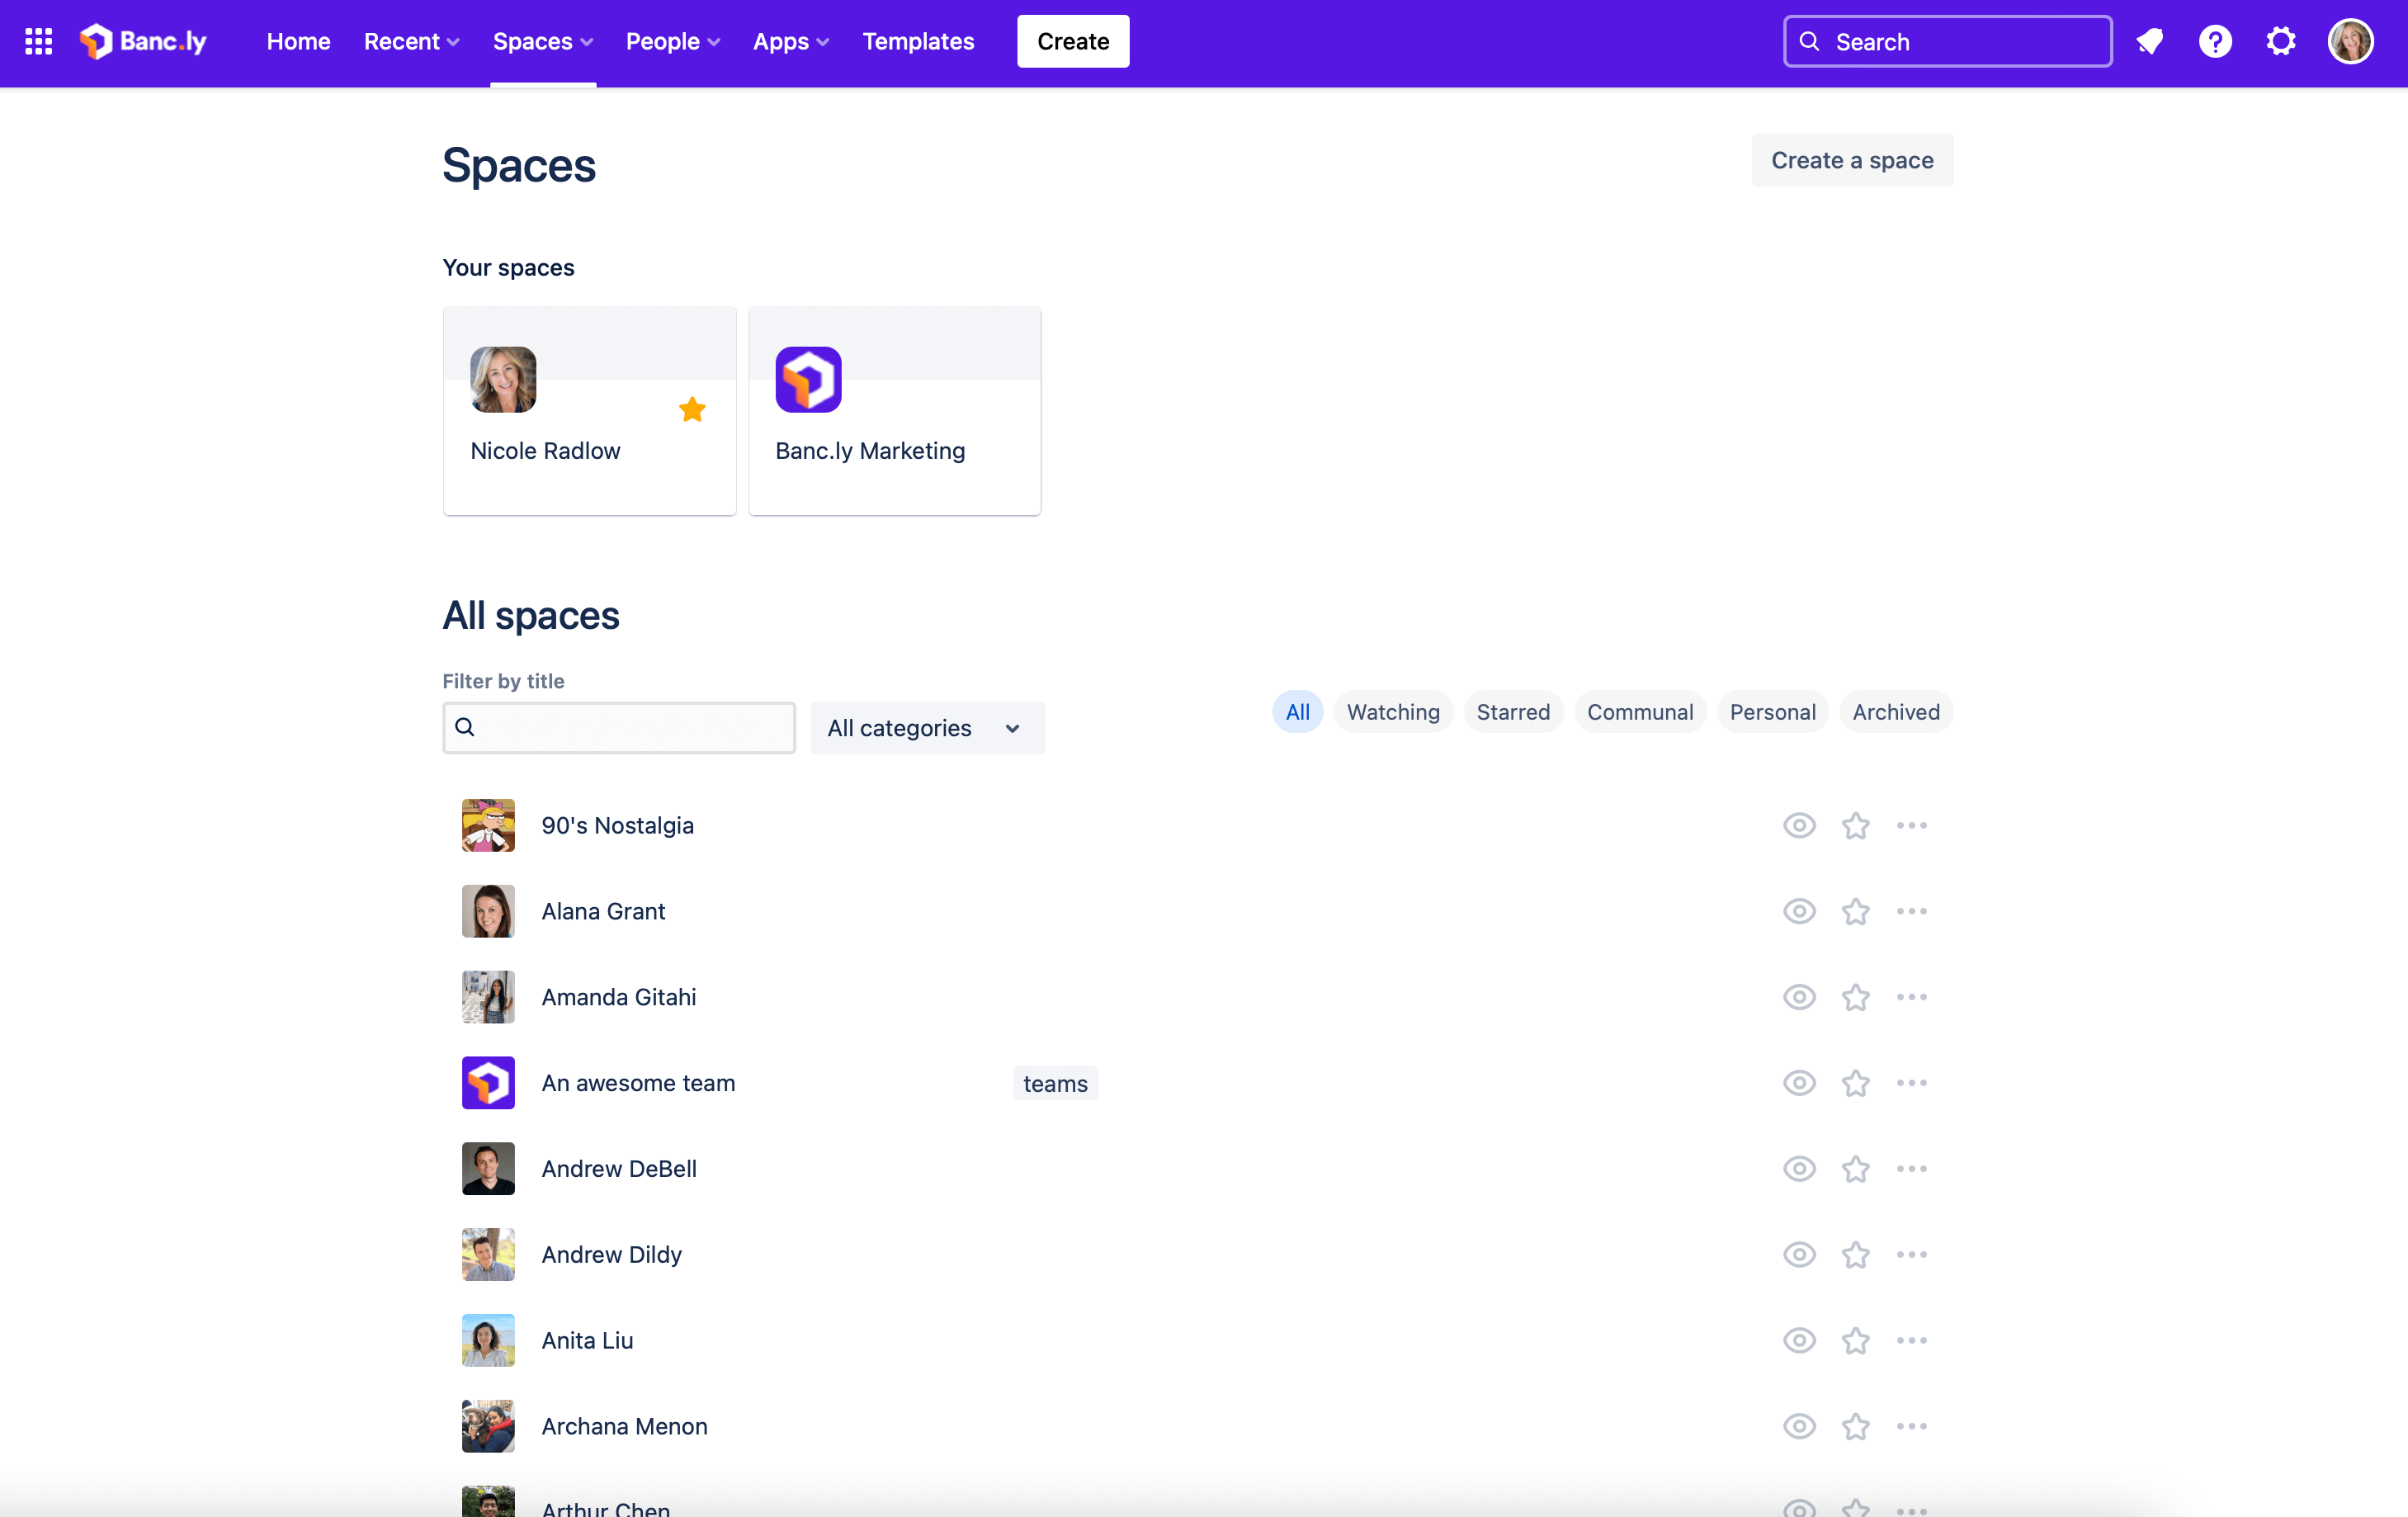Click the Filter by title input field
This screenshot has width=2408, height=1517.
(x=619, y=727)
